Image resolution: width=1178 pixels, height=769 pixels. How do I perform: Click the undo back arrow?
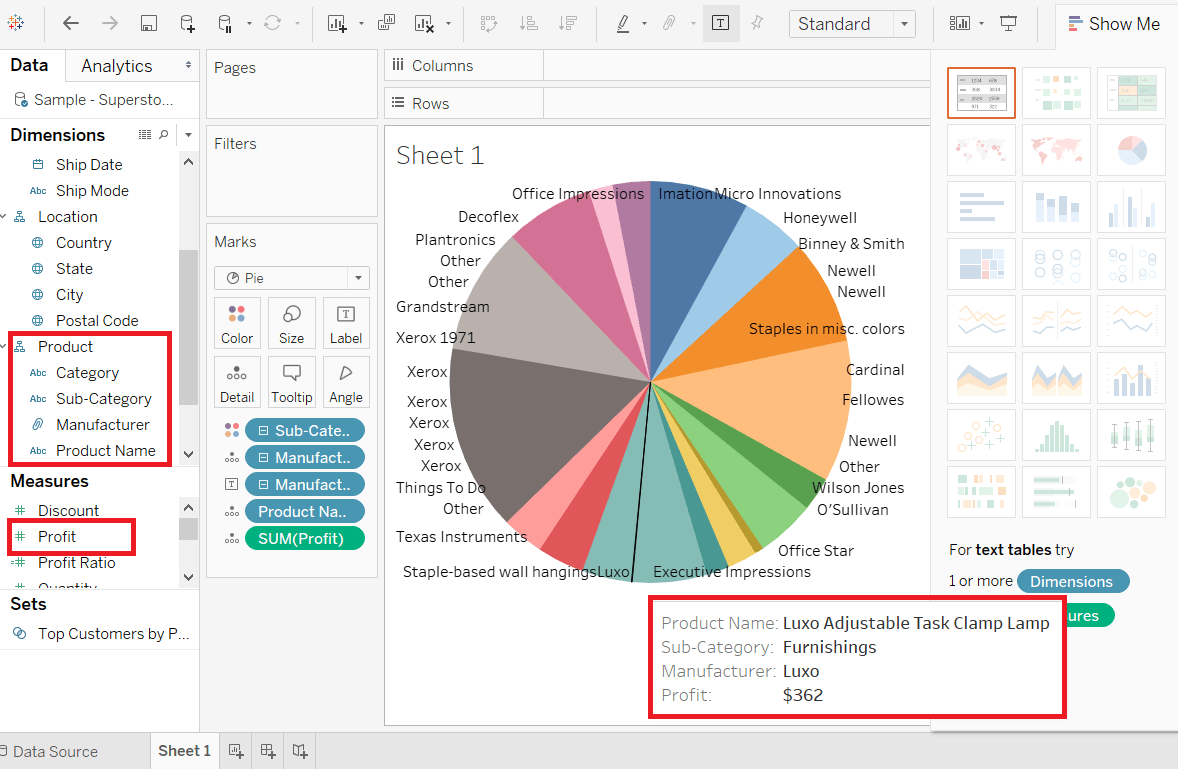coord(71,23)
